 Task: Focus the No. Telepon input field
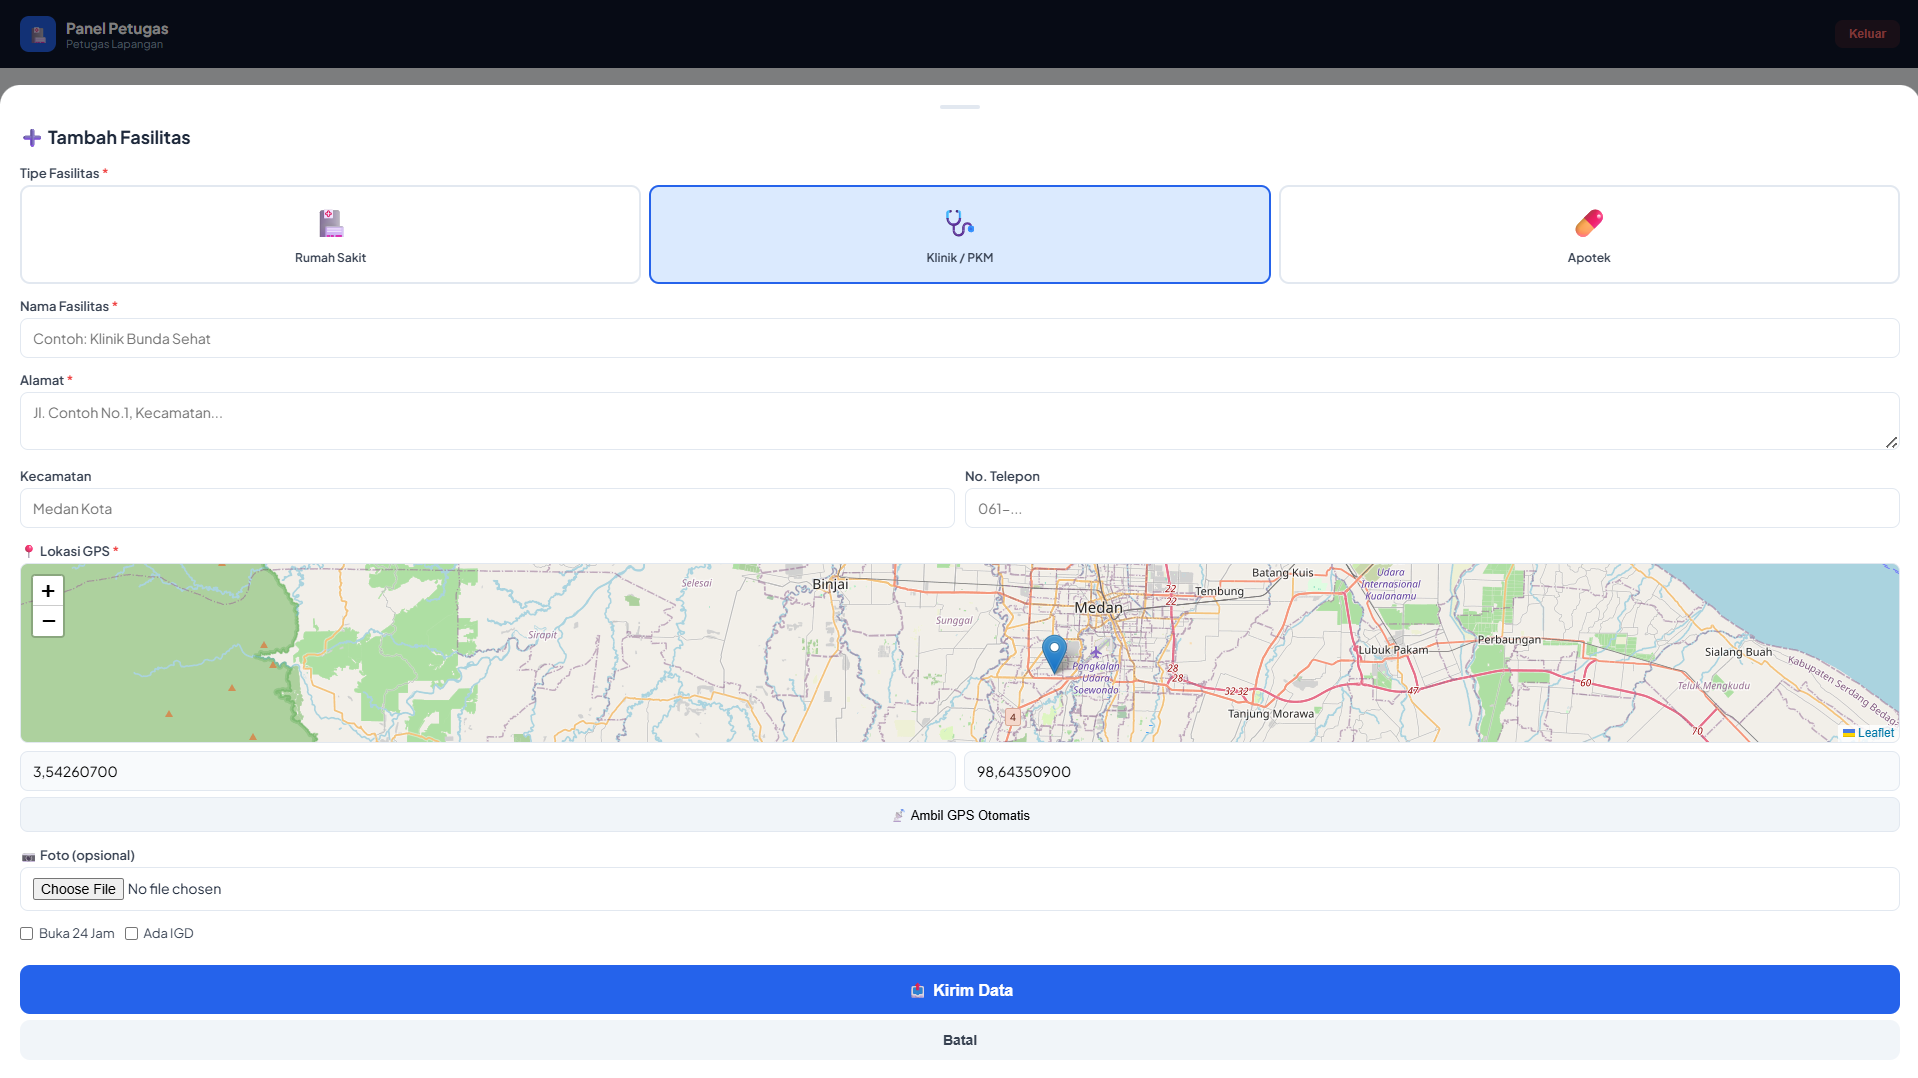pos(1432,508)
